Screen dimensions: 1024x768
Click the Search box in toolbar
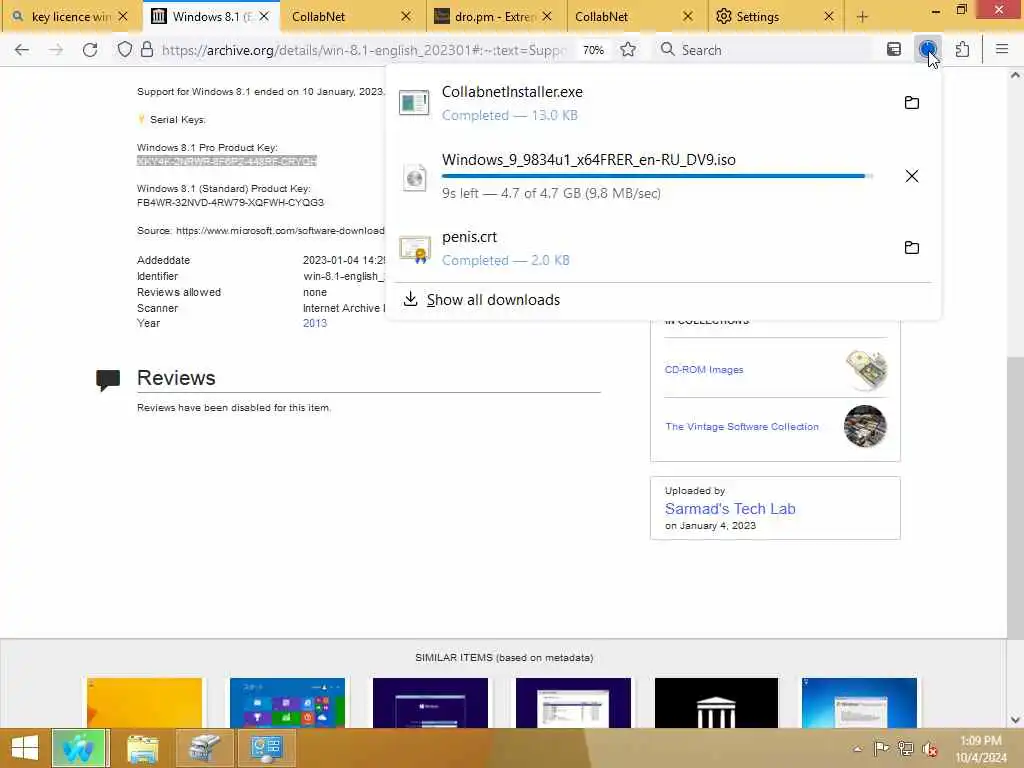pyautogui.click(x=764, y=50)
